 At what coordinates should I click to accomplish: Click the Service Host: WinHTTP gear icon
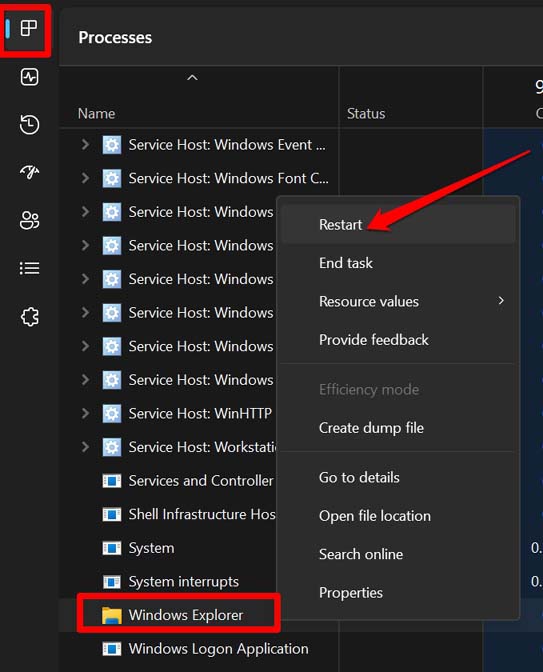tap(112, 414)
